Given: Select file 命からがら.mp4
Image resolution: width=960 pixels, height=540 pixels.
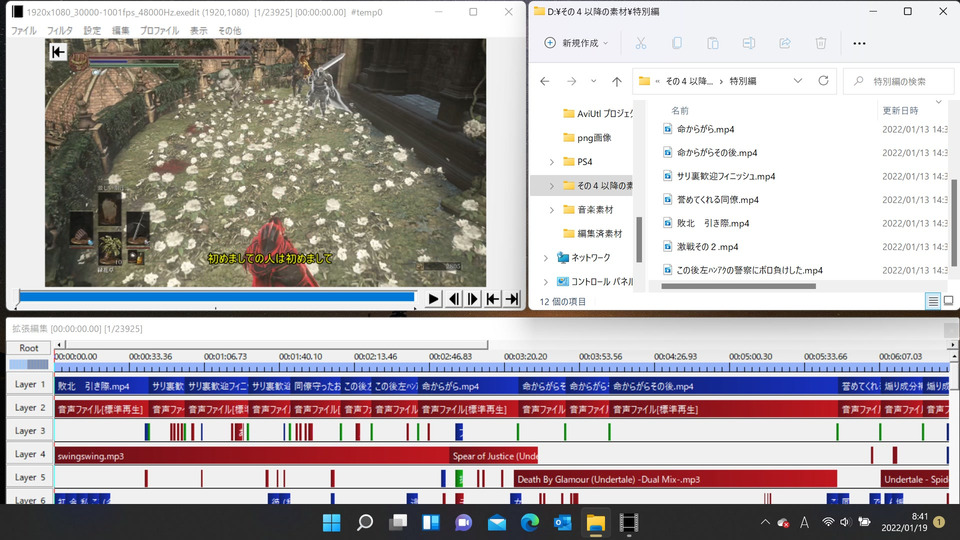Looking at the screenshot, I should point(705,129).
